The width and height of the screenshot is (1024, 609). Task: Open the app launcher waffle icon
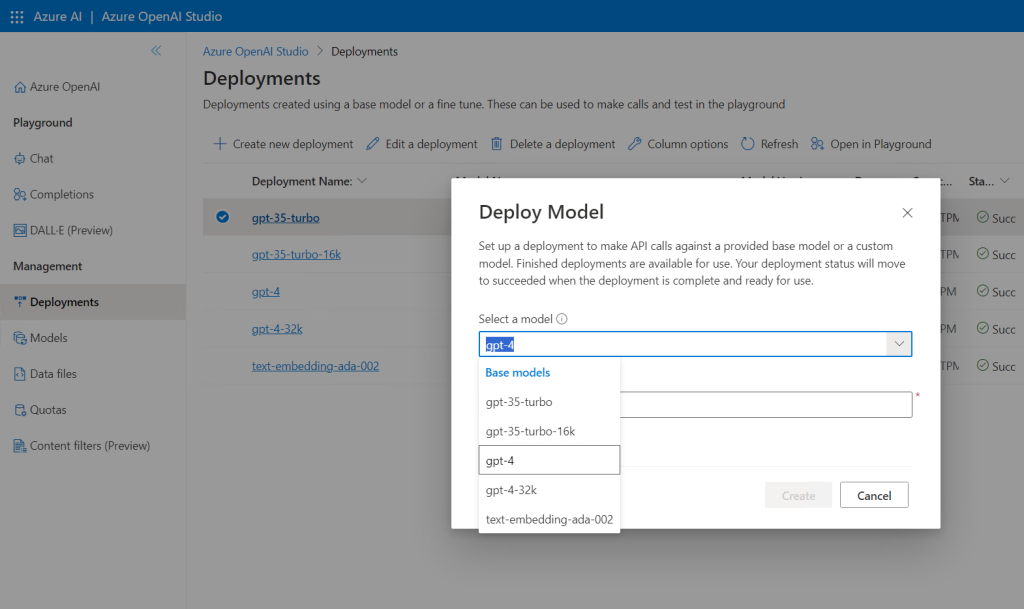pos(16,16)
